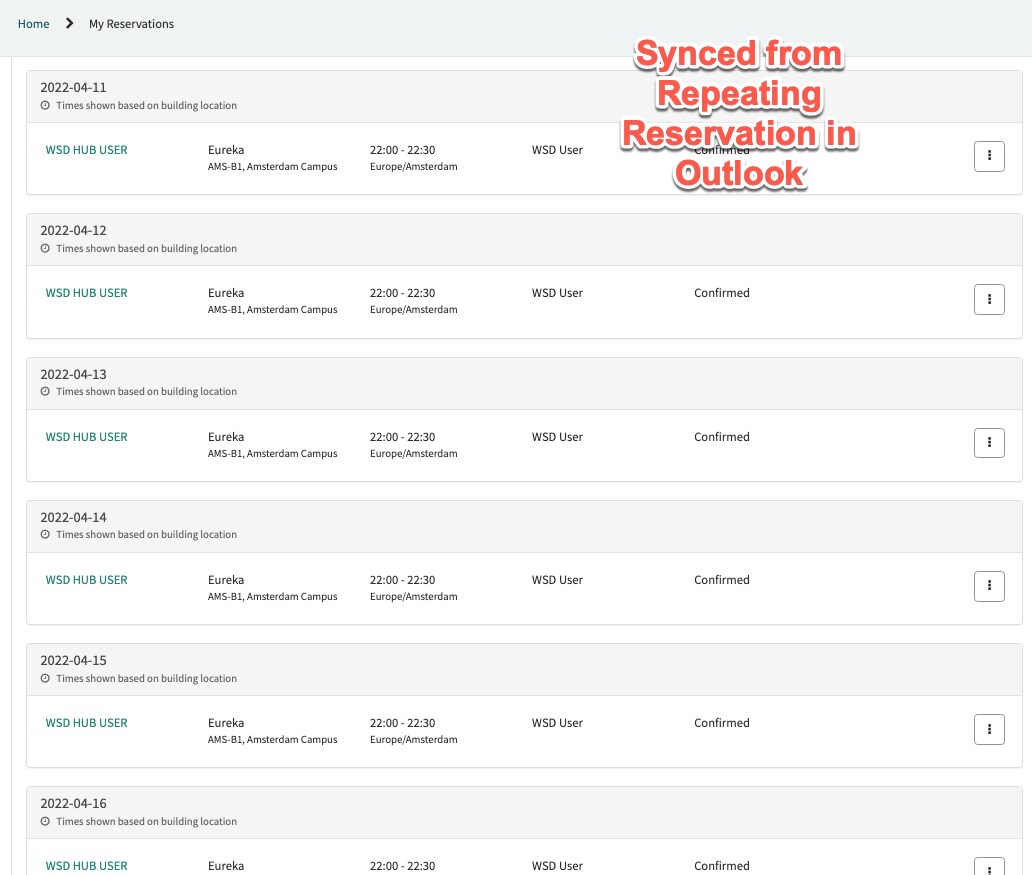
Task: Click Eureka room name on 2022-04-15
Action: pos(226,723)
